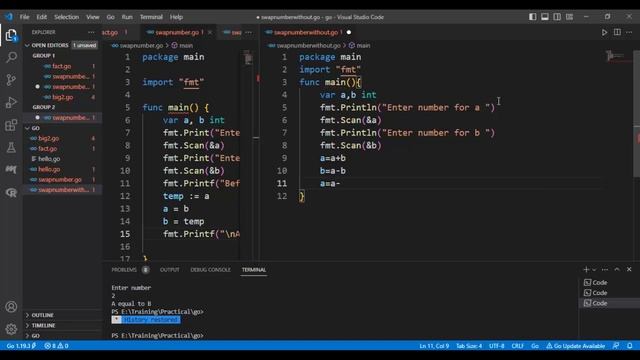
Task: Open fact.go under Group 1
Action: 62,66
